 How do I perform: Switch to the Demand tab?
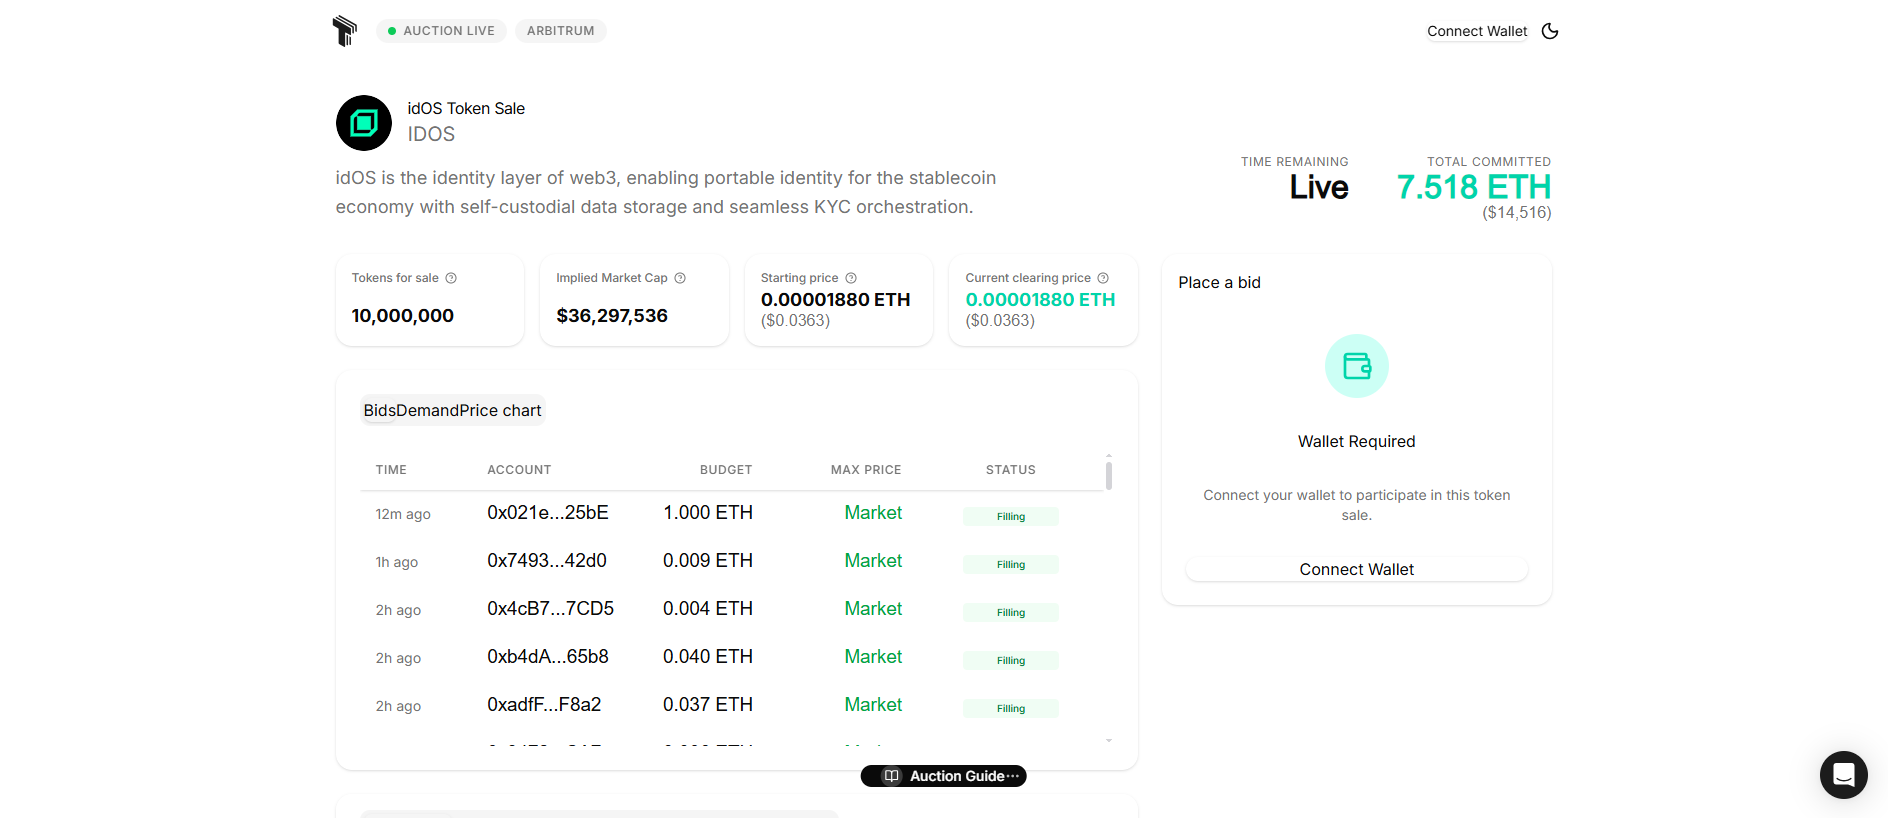428,410
